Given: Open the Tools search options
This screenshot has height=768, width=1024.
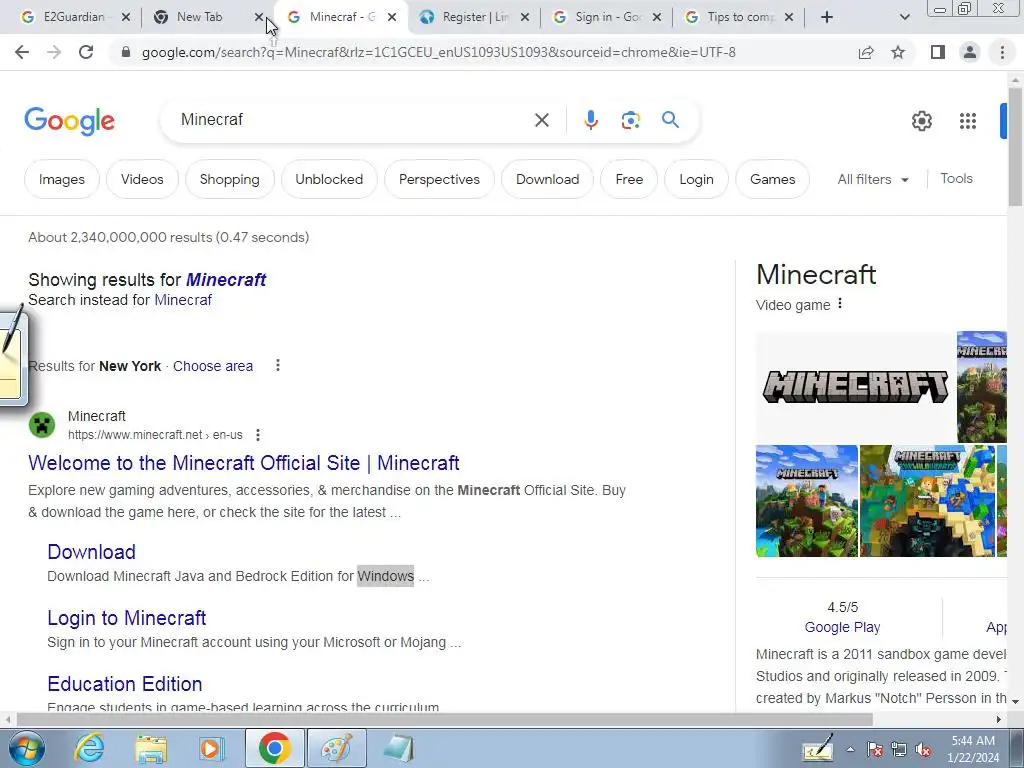Looking at the screenshot, I should [x=956, y=178].
